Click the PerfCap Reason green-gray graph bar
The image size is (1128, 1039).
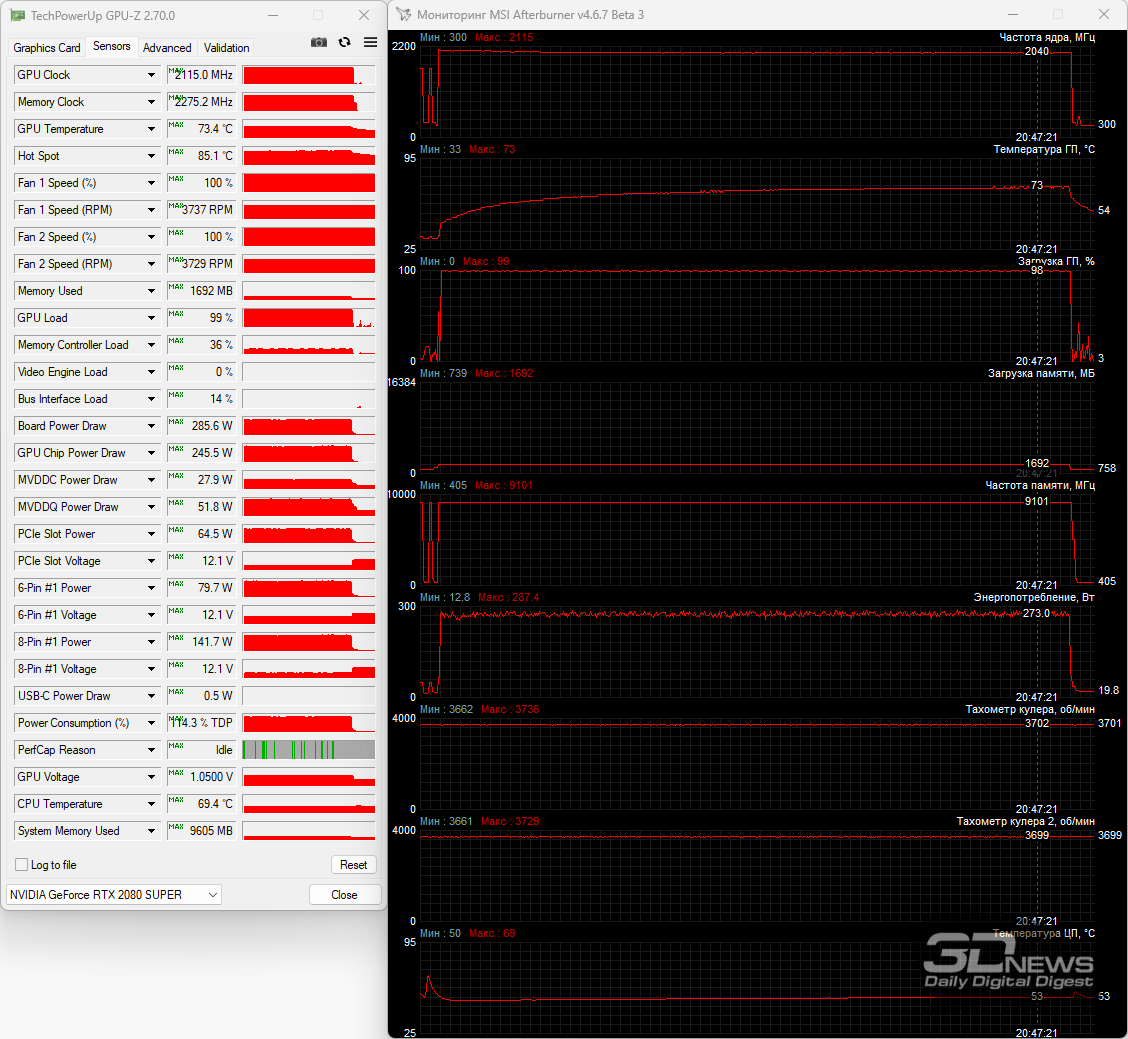tap(309, 750)
